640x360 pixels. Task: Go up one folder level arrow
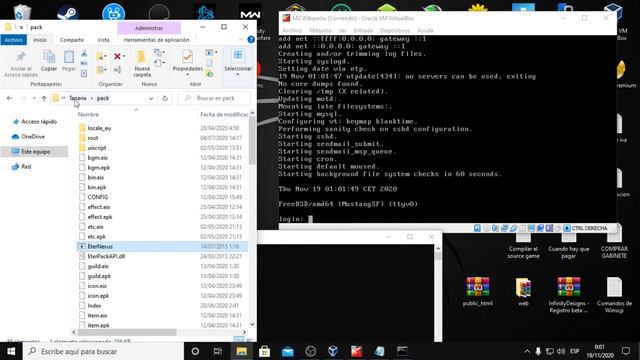[x=44, y=98]
